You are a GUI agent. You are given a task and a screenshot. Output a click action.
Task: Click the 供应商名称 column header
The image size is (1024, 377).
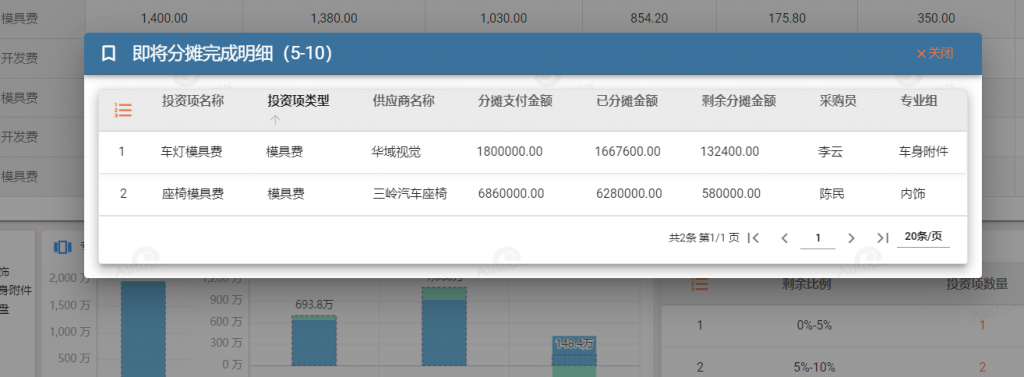[404, 101]
